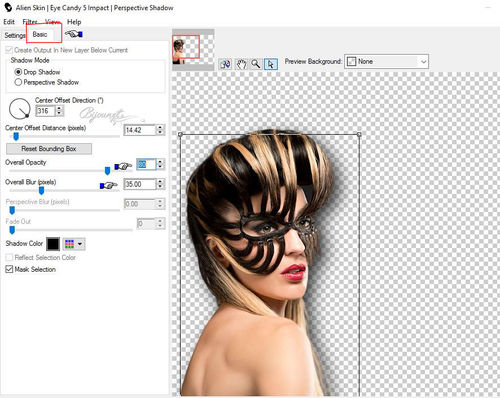Viewport: 500px width, 398px height.
Task: Toggle the original/preview comparison icon
Action: point(225,64)
